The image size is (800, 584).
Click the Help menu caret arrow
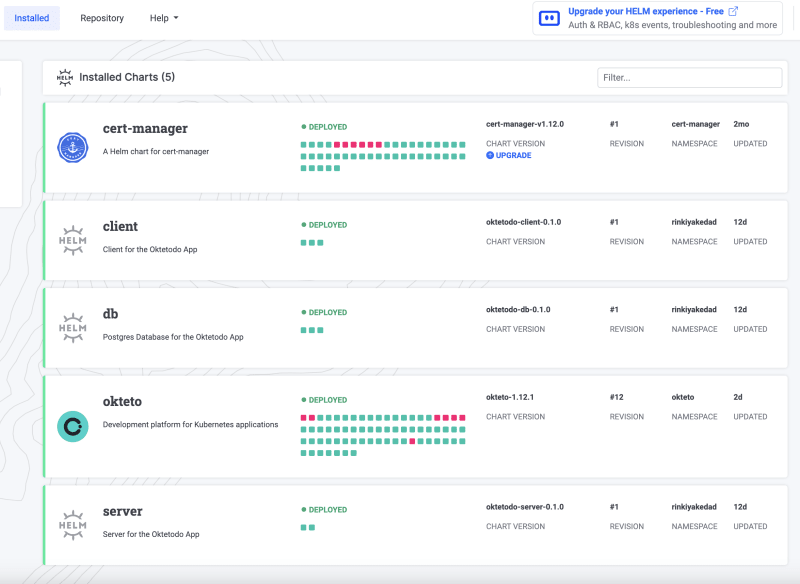tap(176, 18)
